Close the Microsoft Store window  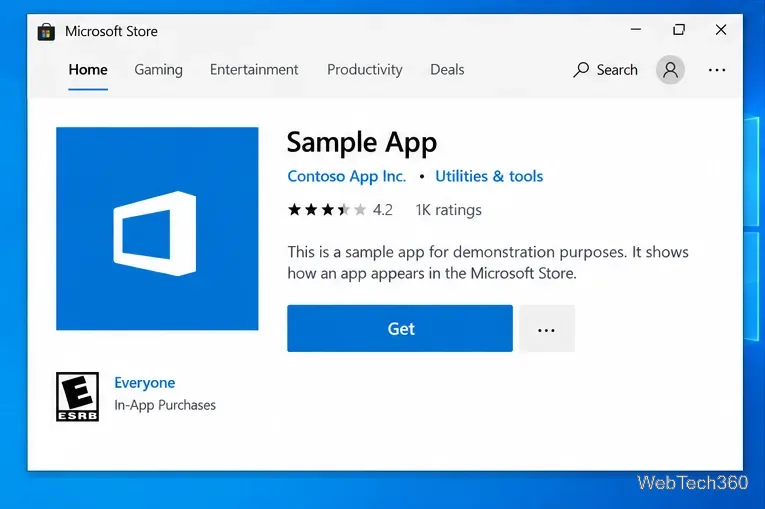click(721, 29)
